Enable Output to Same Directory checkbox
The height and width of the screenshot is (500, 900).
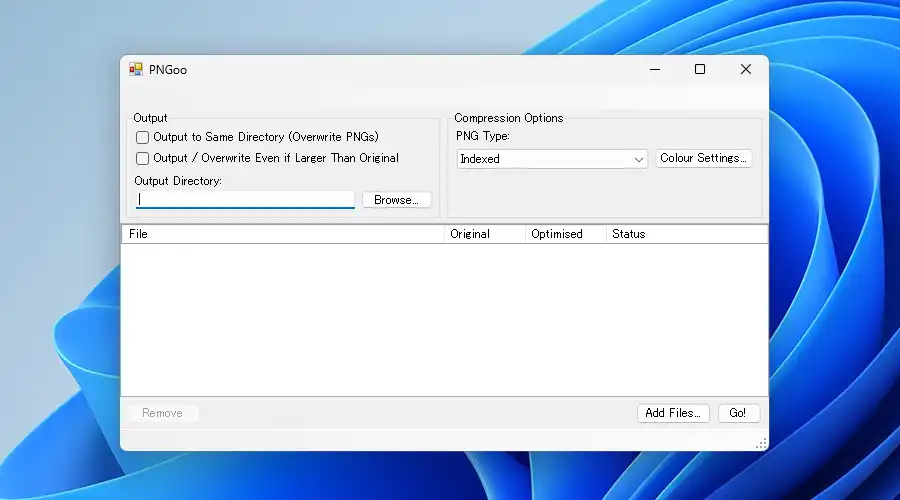coord(142,137)
